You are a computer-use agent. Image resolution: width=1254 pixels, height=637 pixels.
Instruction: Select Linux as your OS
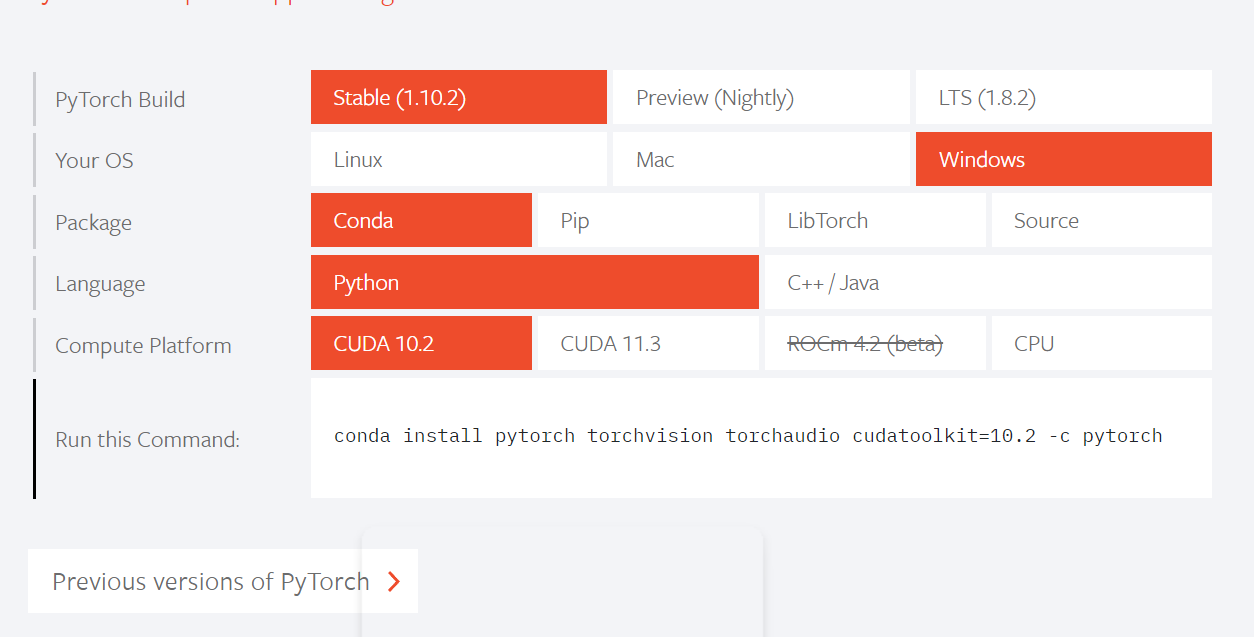pos(459,159)
